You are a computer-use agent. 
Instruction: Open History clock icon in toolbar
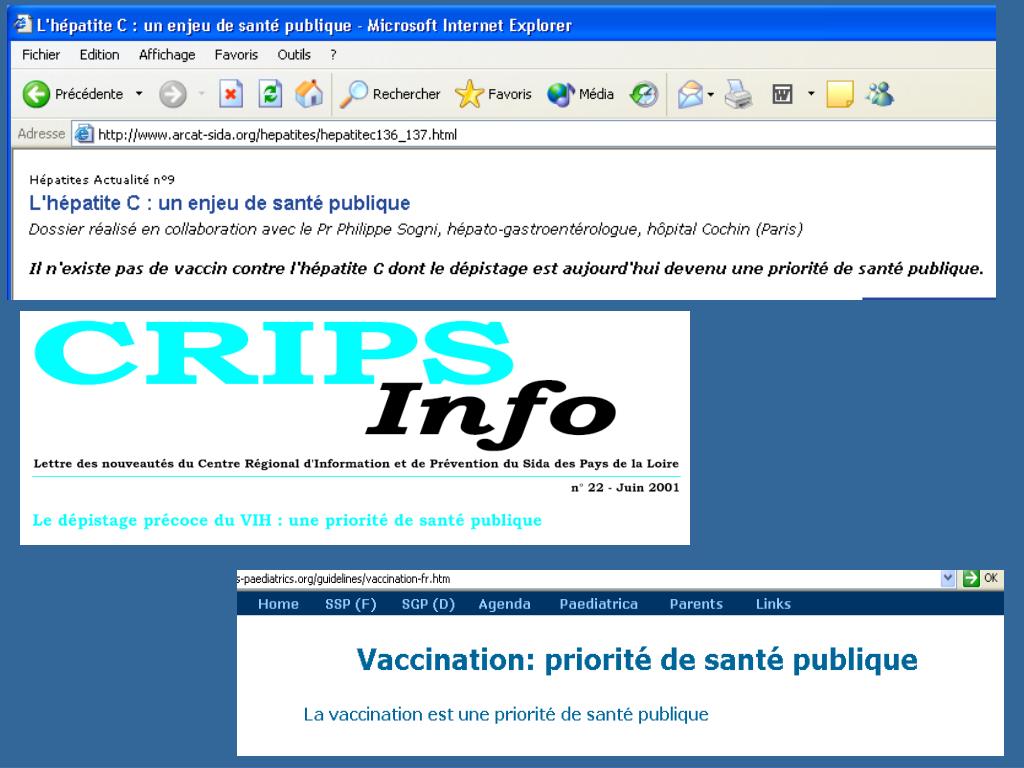[x=644, y=94]
